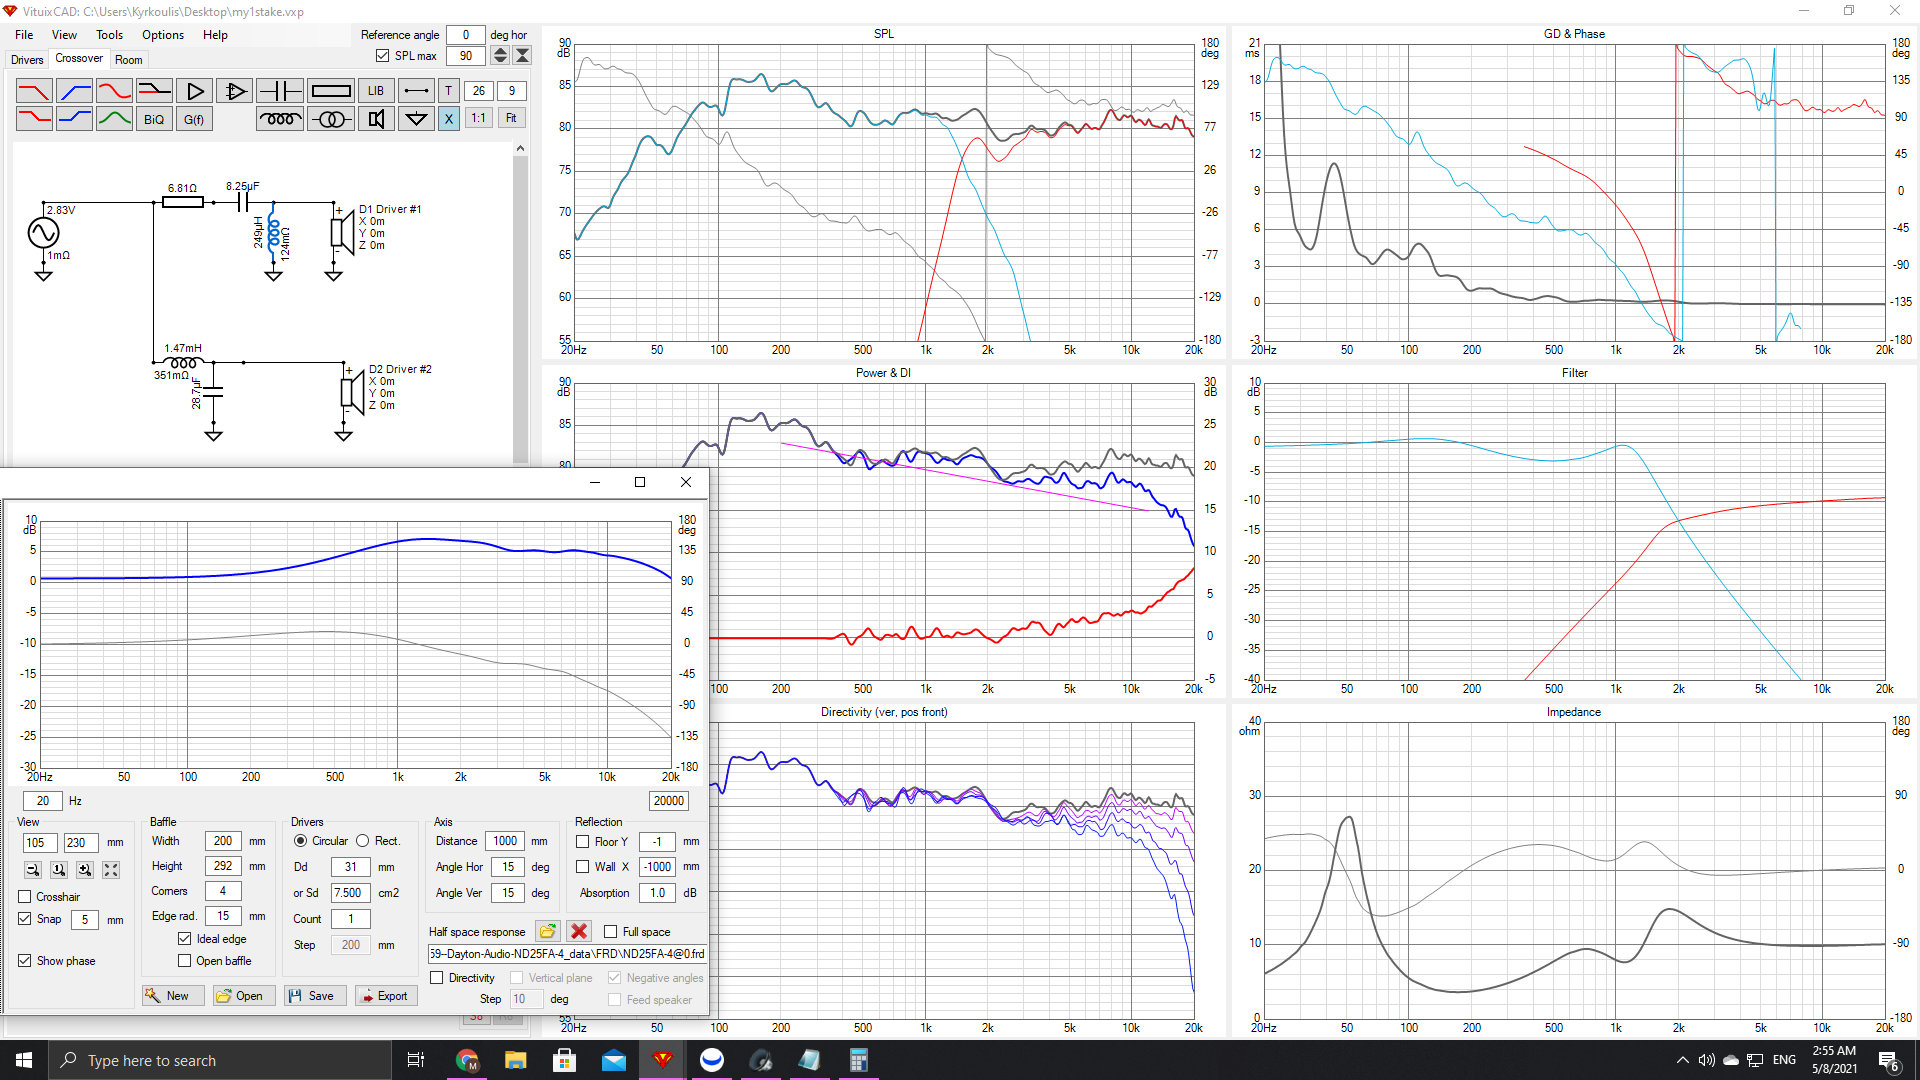Image resolution: width=1920 pixels, height=1080 pixels.
Task: Enable the Directivity checkbox
Action: tap(437, 978)
